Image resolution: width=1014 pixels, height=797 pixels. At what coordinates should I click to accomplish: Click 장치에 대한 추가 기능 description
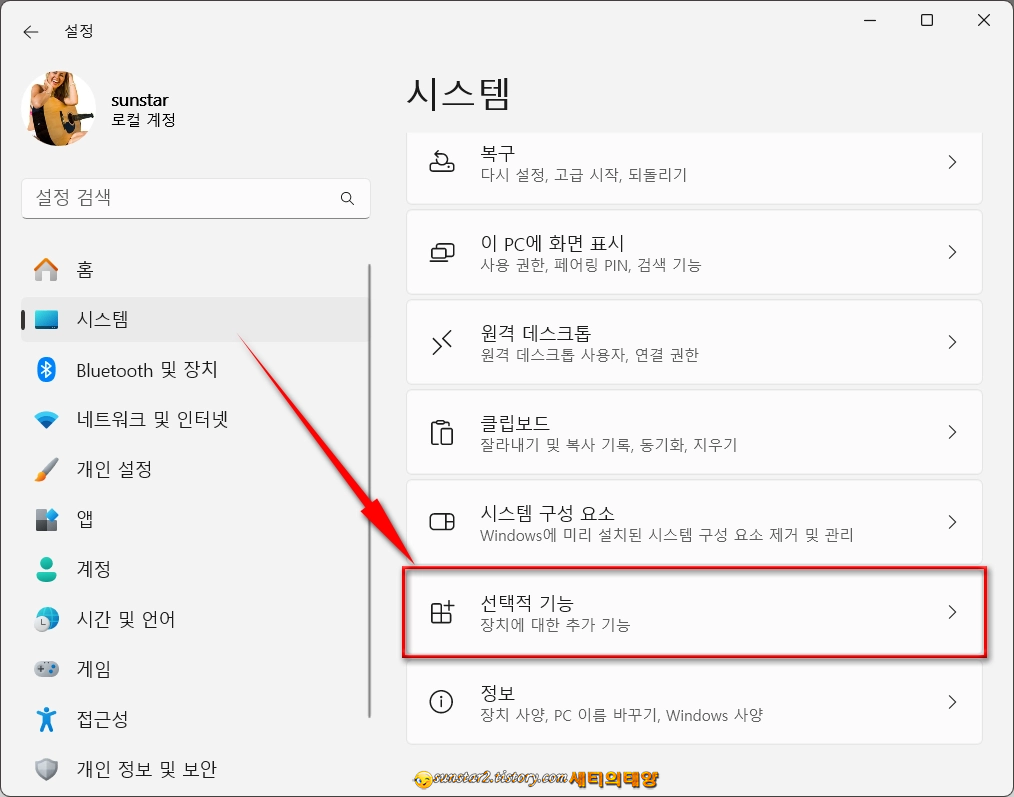tap(555, 625)
